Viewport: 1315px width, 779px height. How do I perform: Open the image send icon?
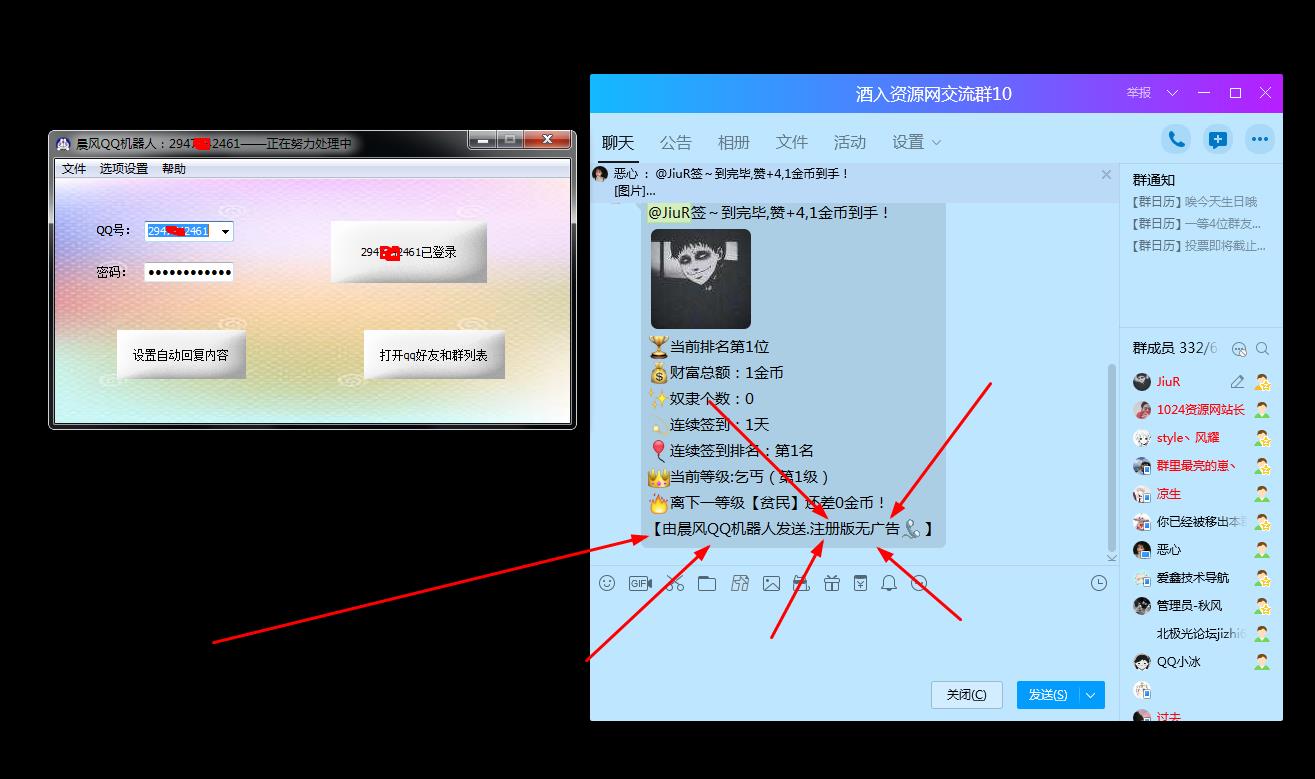(771, 583)
